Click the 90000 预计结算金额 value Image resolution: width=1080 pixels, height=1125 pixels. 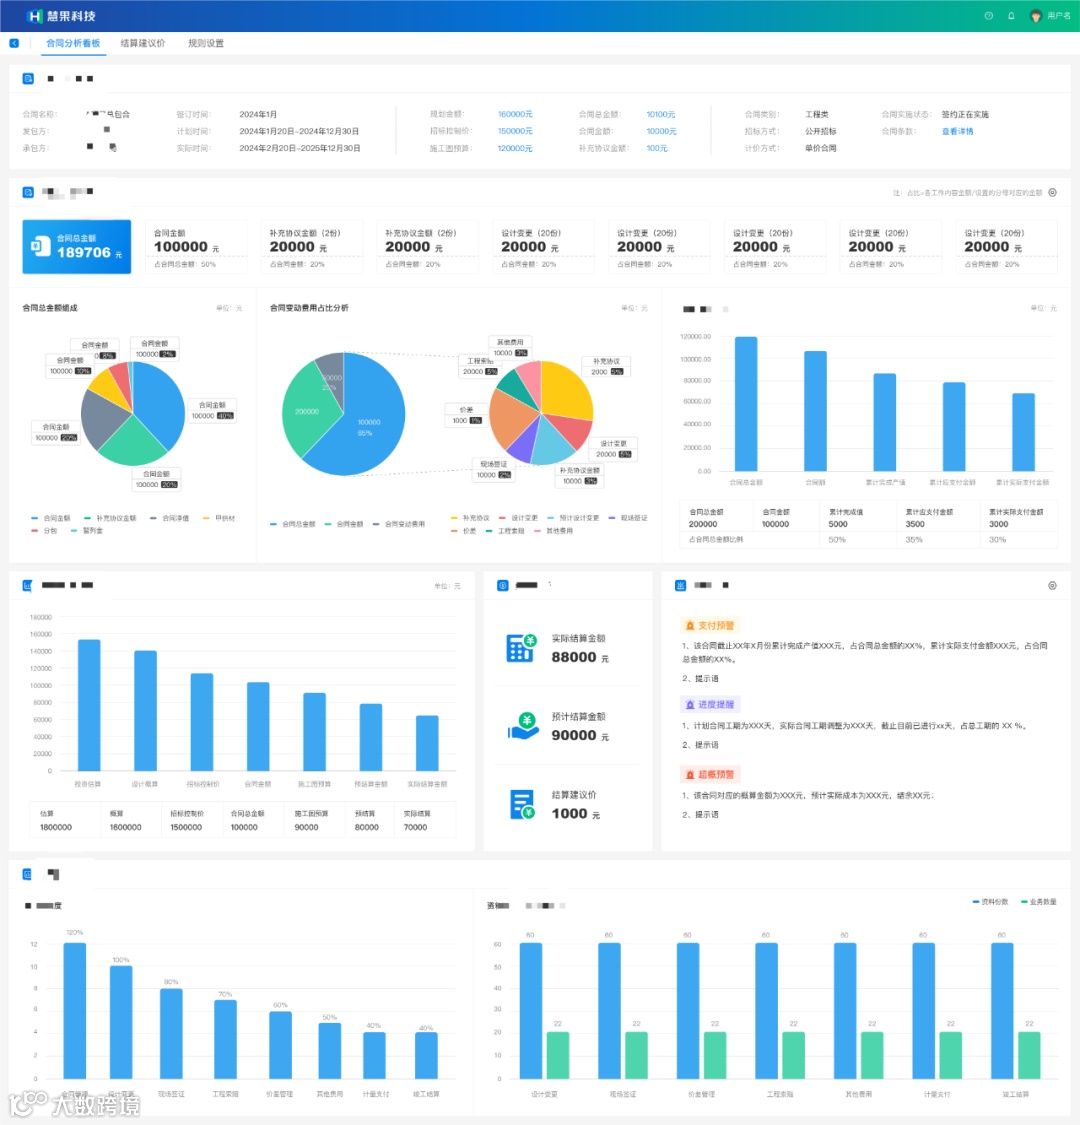574,735
